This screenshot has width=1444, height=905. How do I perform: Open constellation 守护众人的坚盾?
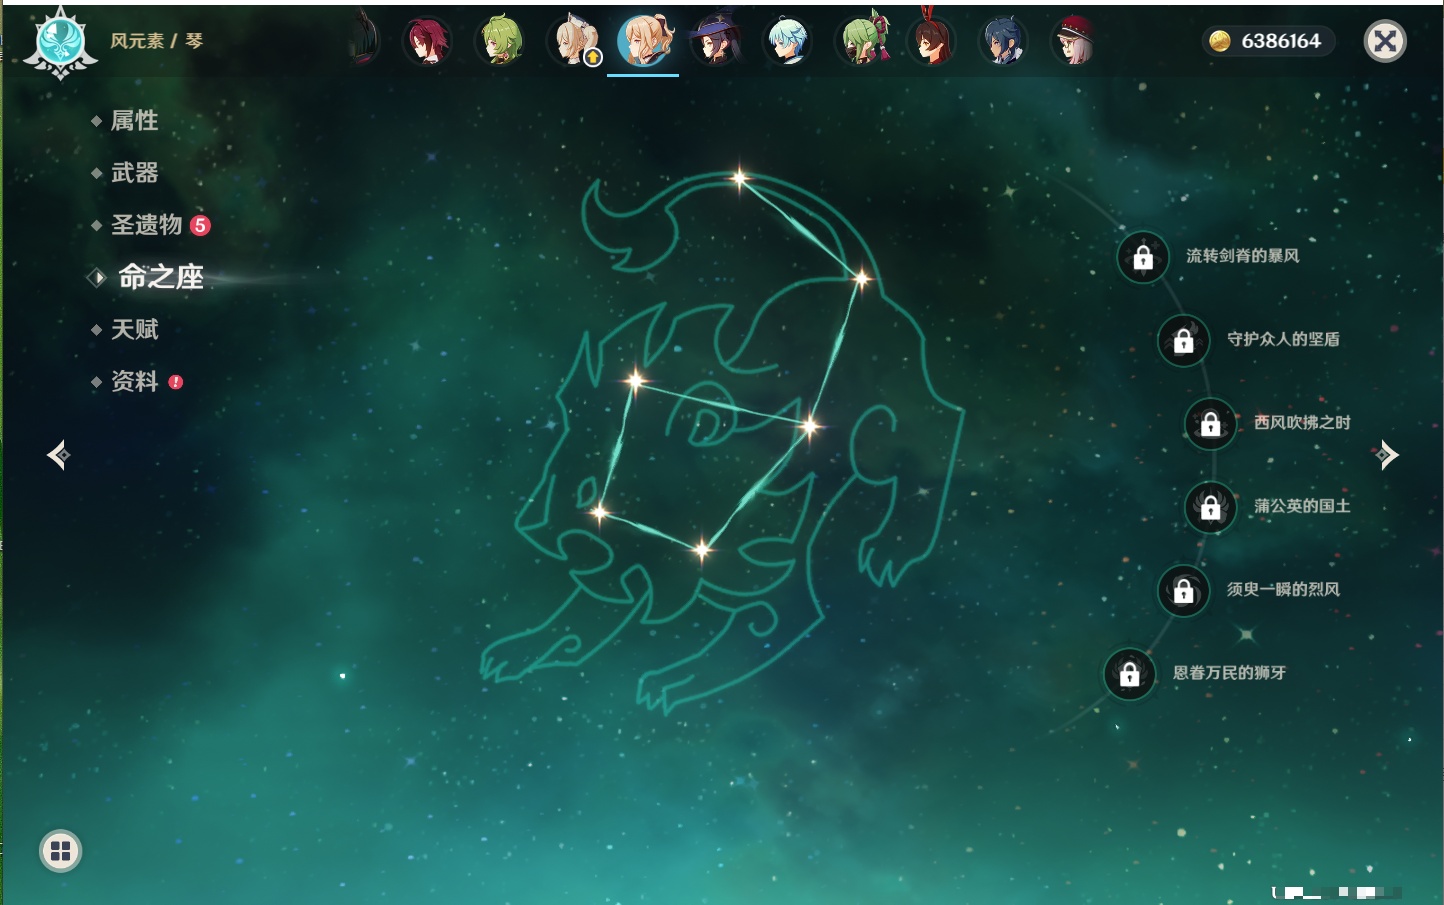pyautogui.click(x=1283, y=339)
